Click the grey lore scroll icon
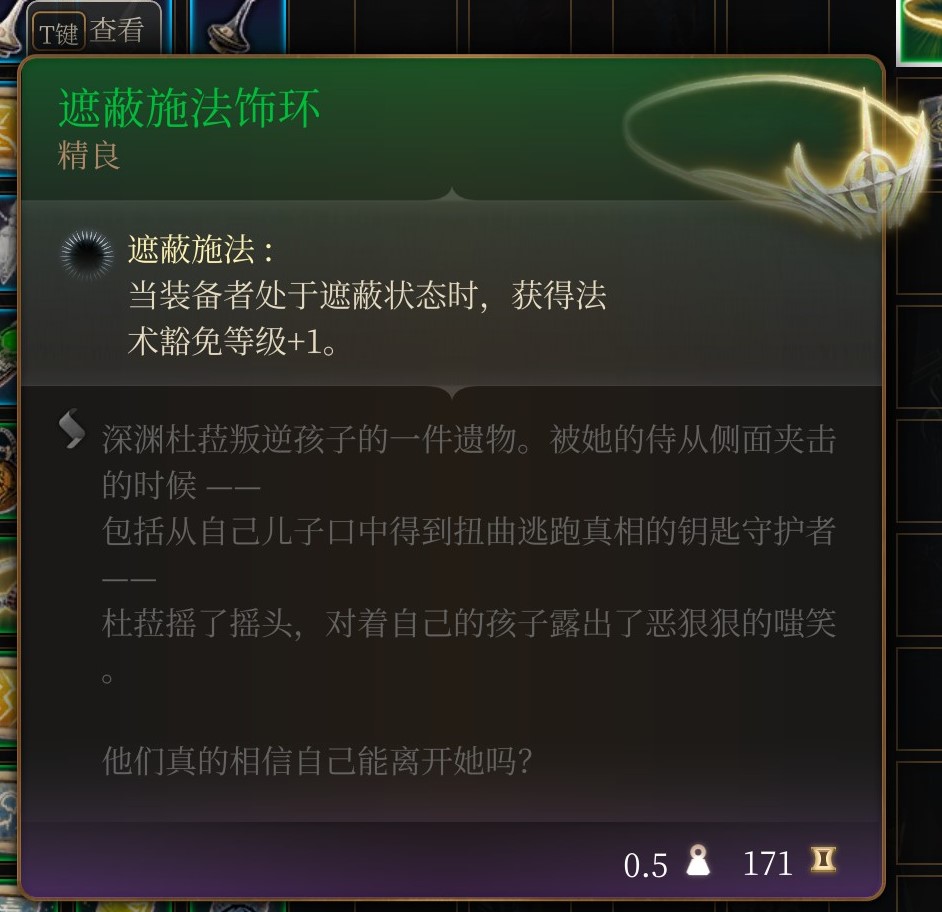This screenshot has width=942, height=912. [x=71, y=428]
